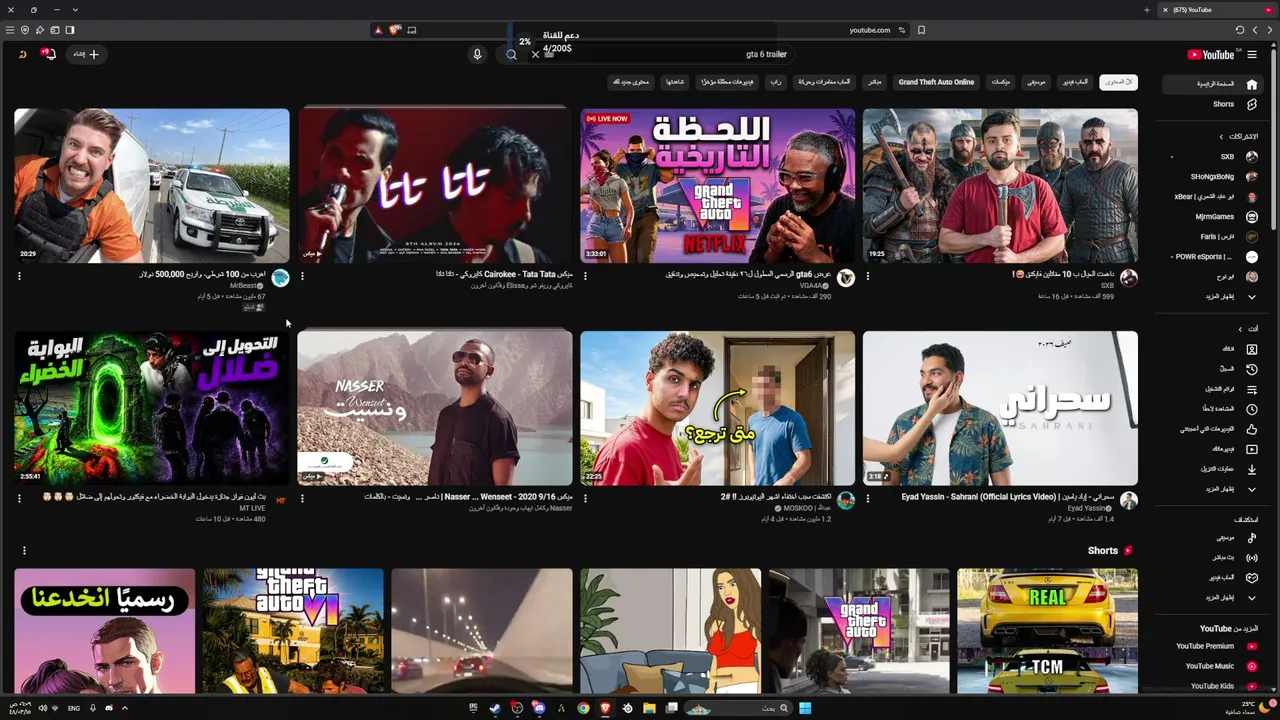Open the account avatar menu

[x=22, y=54]
